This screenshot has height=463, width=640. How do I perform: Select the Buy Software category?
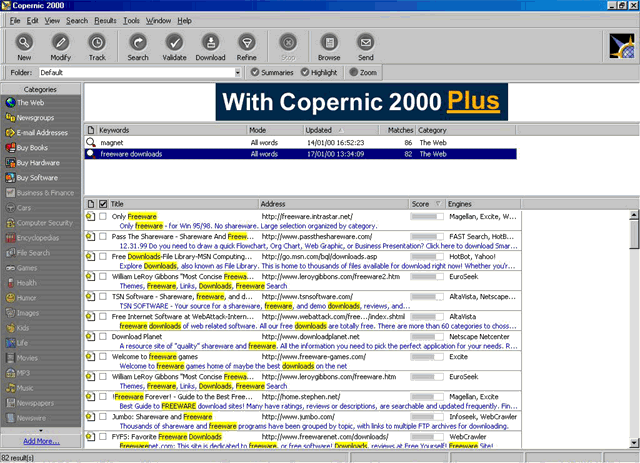tap(37, 177)
